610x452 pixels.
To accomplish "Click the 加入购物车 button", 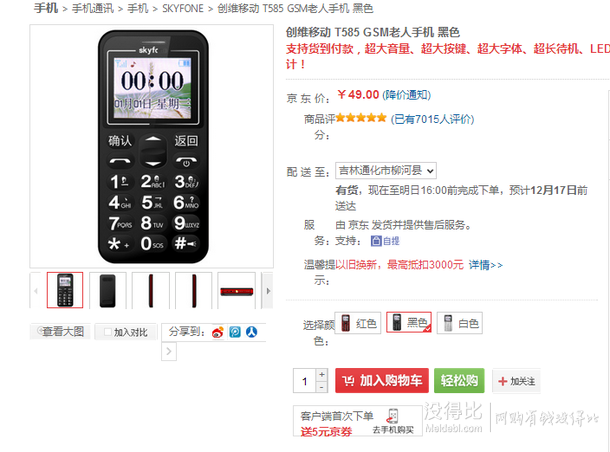I will pos(382,380).
